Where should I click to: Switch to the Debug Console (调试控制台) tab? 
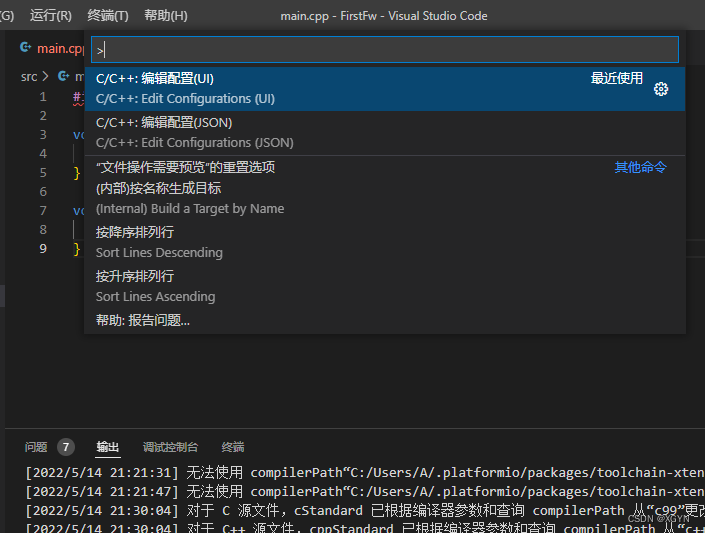pyautogui.click(x=170, y=447)
